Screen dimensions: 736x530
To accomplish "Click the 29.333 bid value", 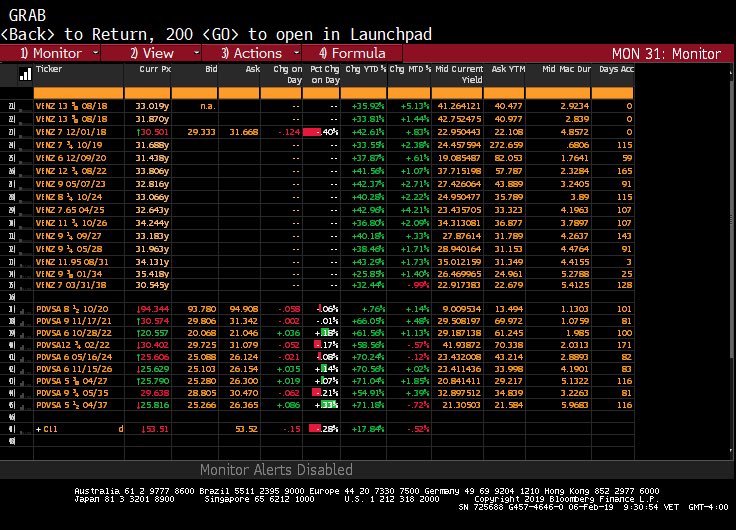I will tap(201, 132).
